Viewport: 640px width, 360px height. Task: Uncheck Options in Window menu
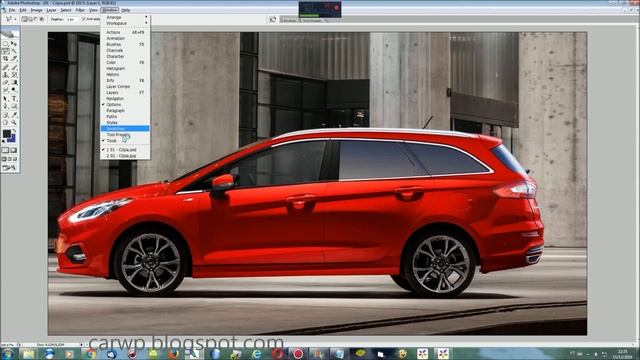pos(125,104)
